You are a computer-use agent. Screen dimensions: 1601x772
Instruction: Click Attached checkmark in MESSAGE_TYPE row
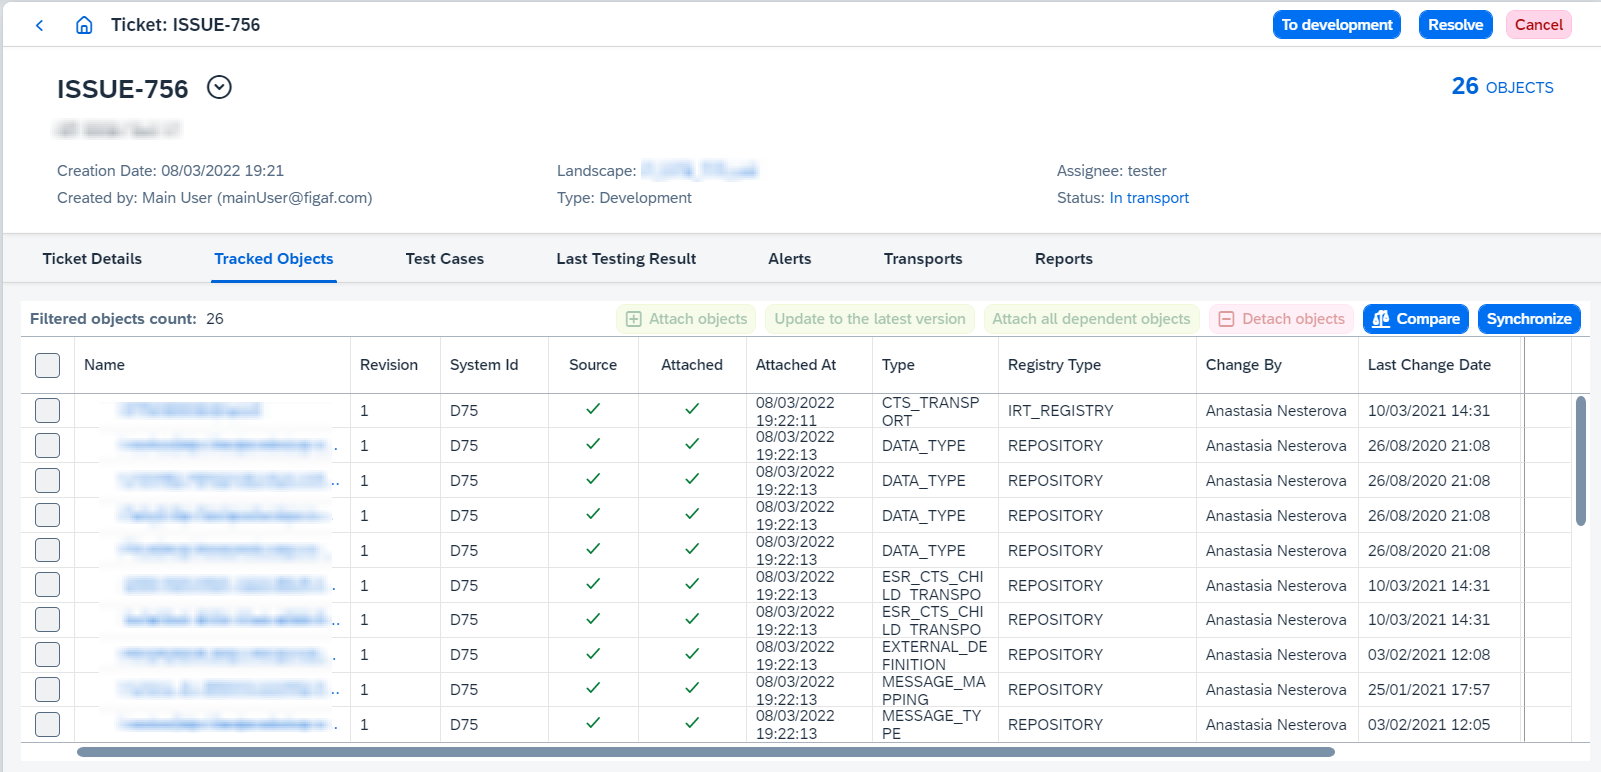(692, 723)
